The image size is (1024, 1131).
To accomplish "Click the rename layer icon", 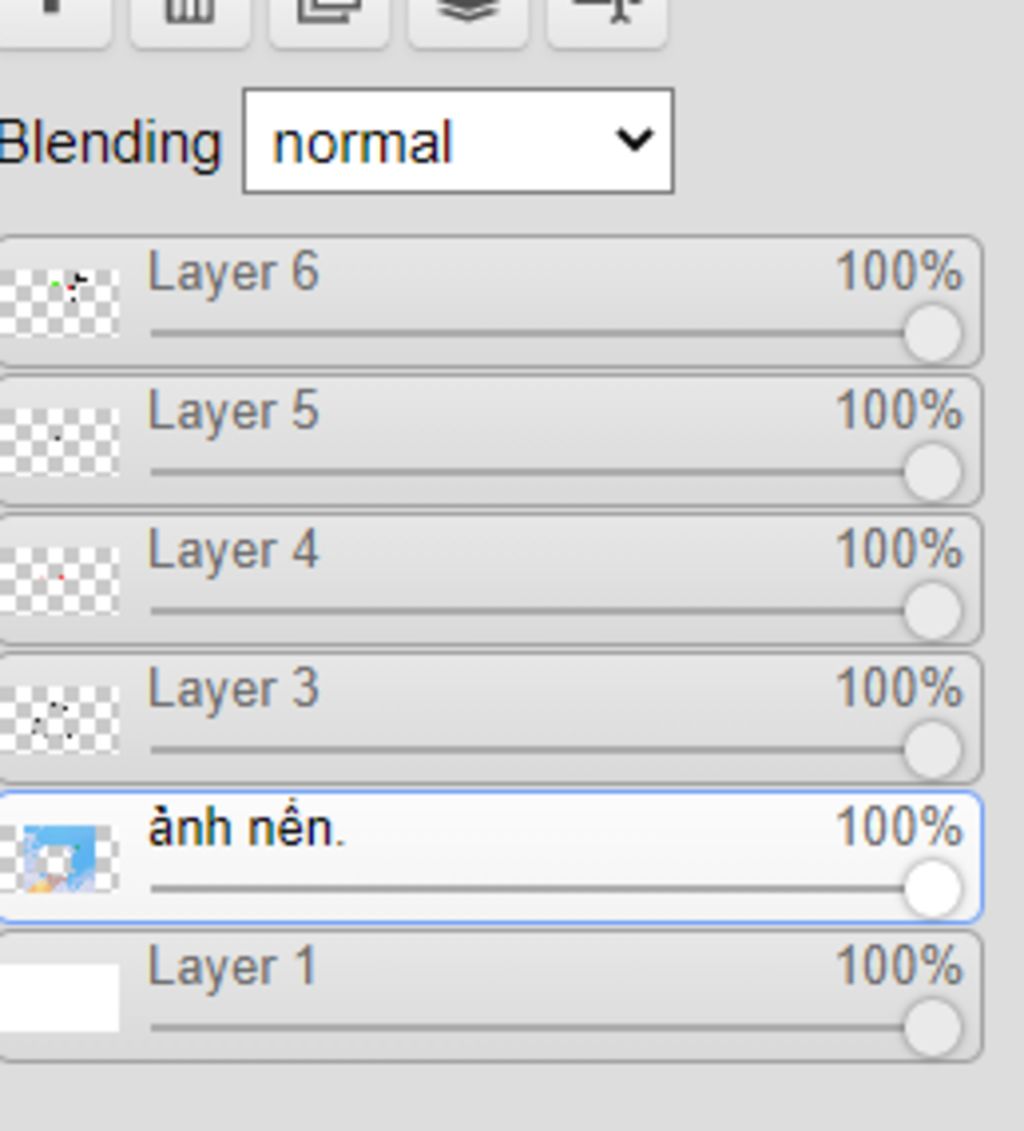I will [x=606, y=15].
